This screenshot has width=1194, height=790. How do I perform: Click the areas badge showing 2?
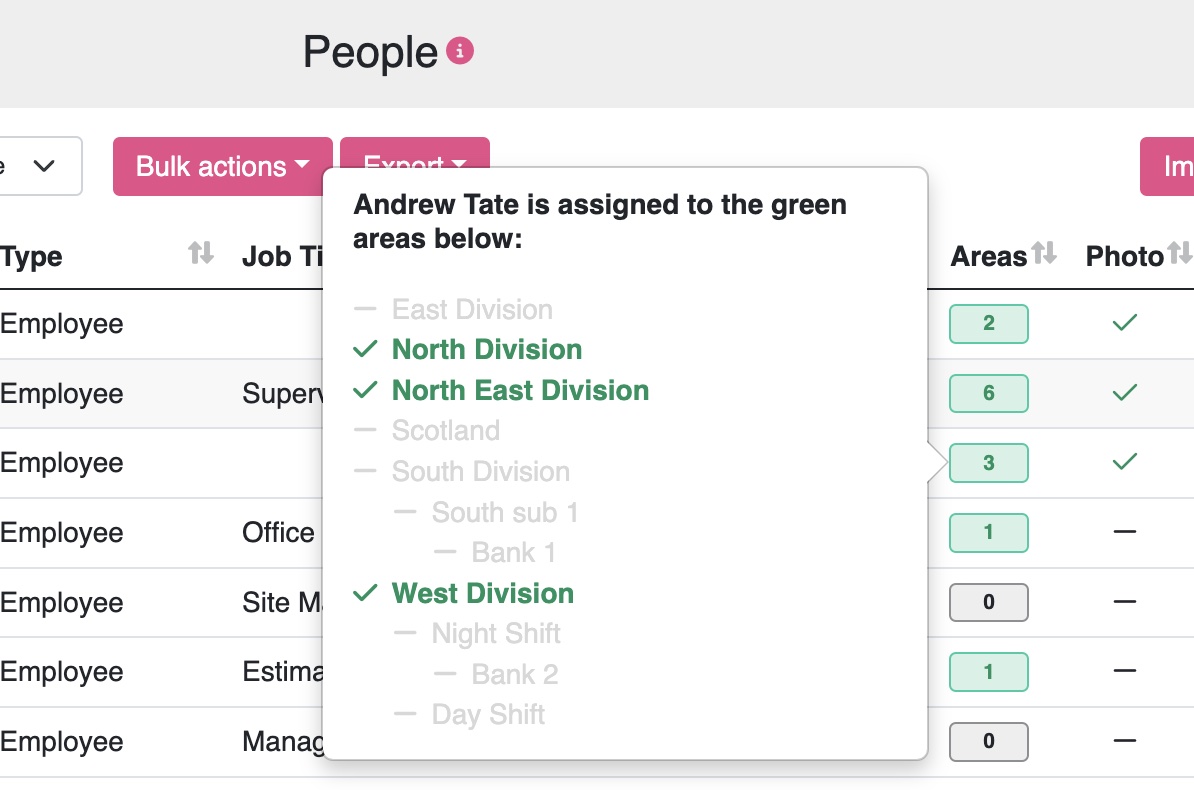pos(988,323)
